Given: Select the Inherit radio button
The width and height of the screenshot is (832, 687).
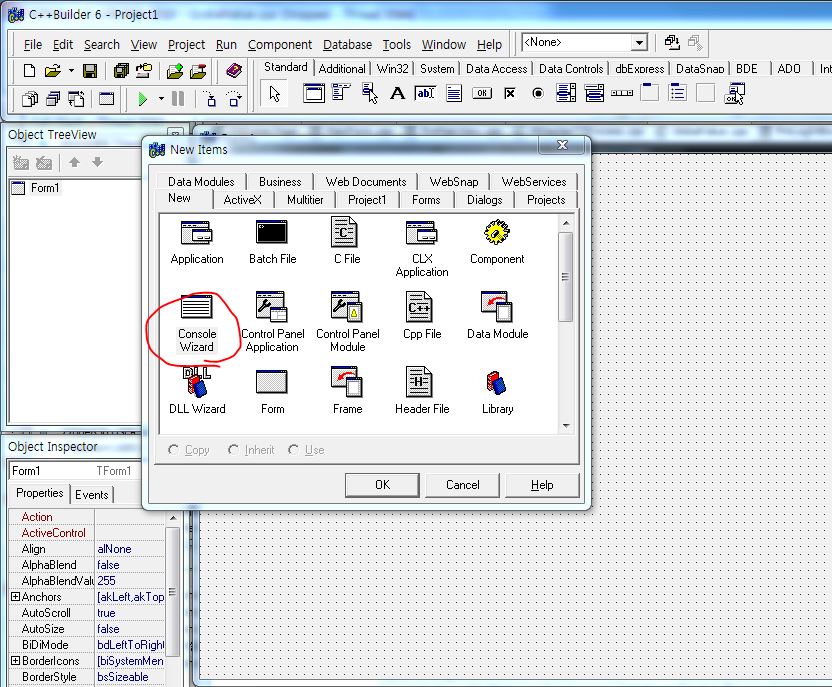Looking at the screenshot, I should pyautogui.click(x=234, y=450).
